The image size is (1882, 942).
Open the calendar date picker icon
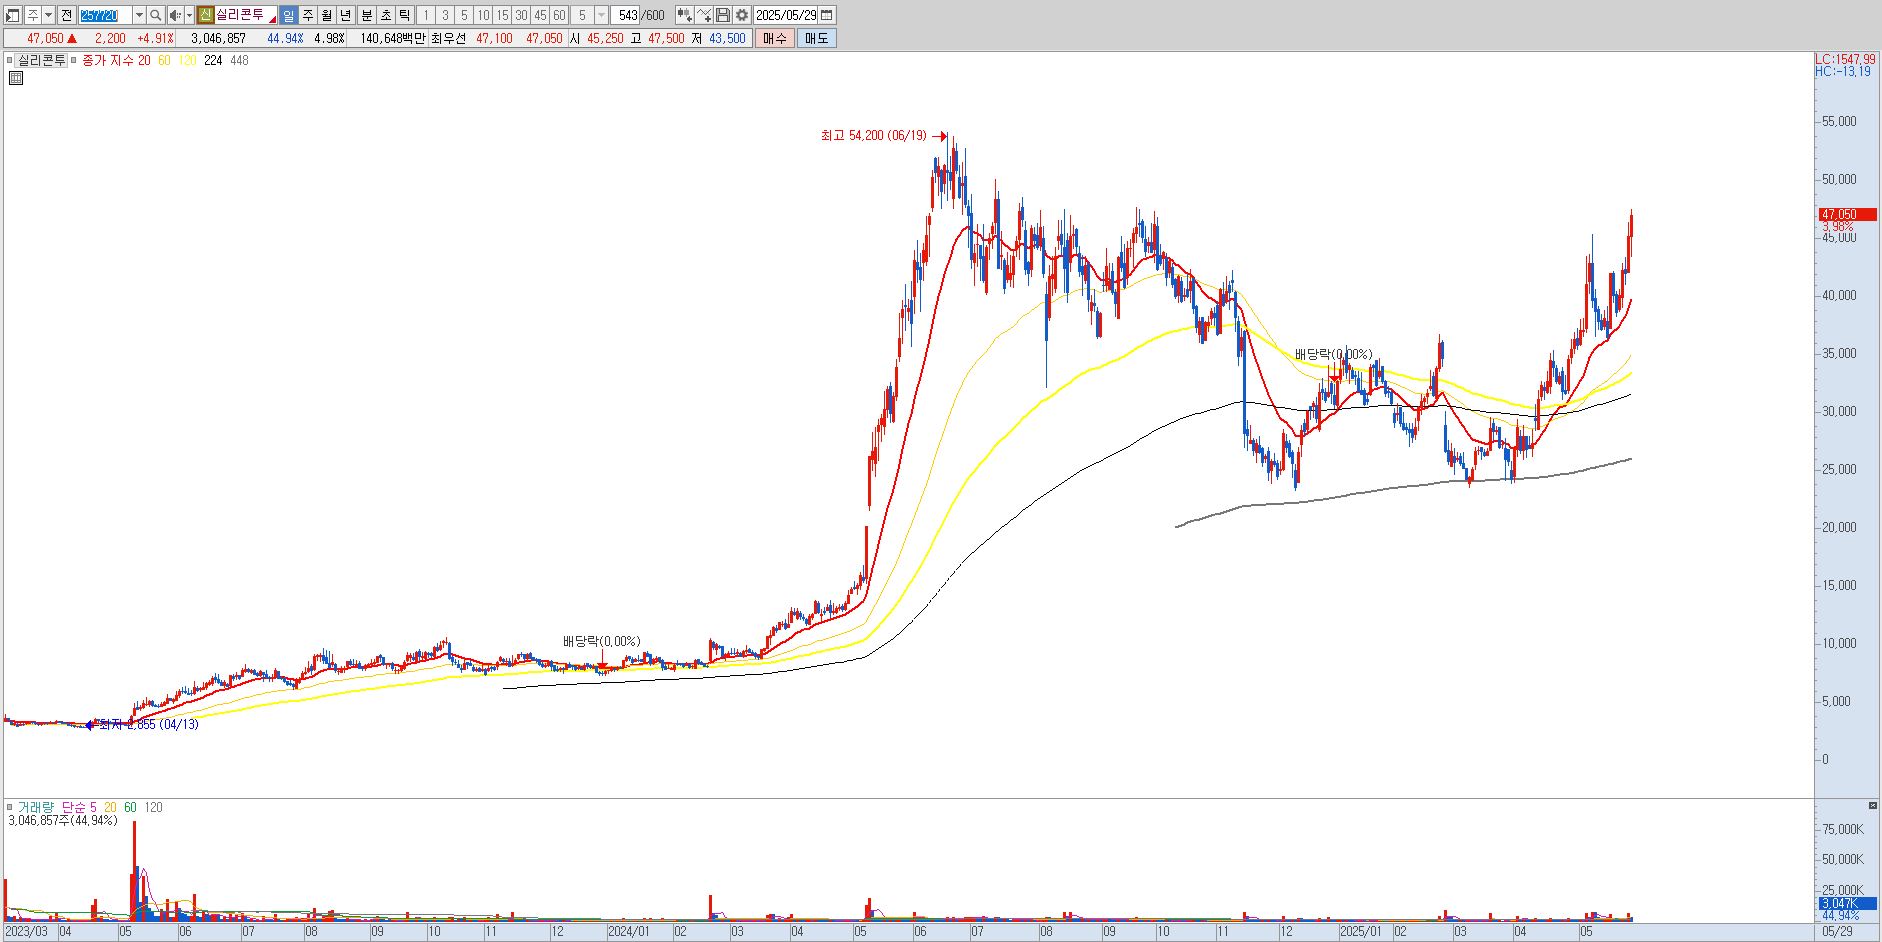(x=826, y=15)
